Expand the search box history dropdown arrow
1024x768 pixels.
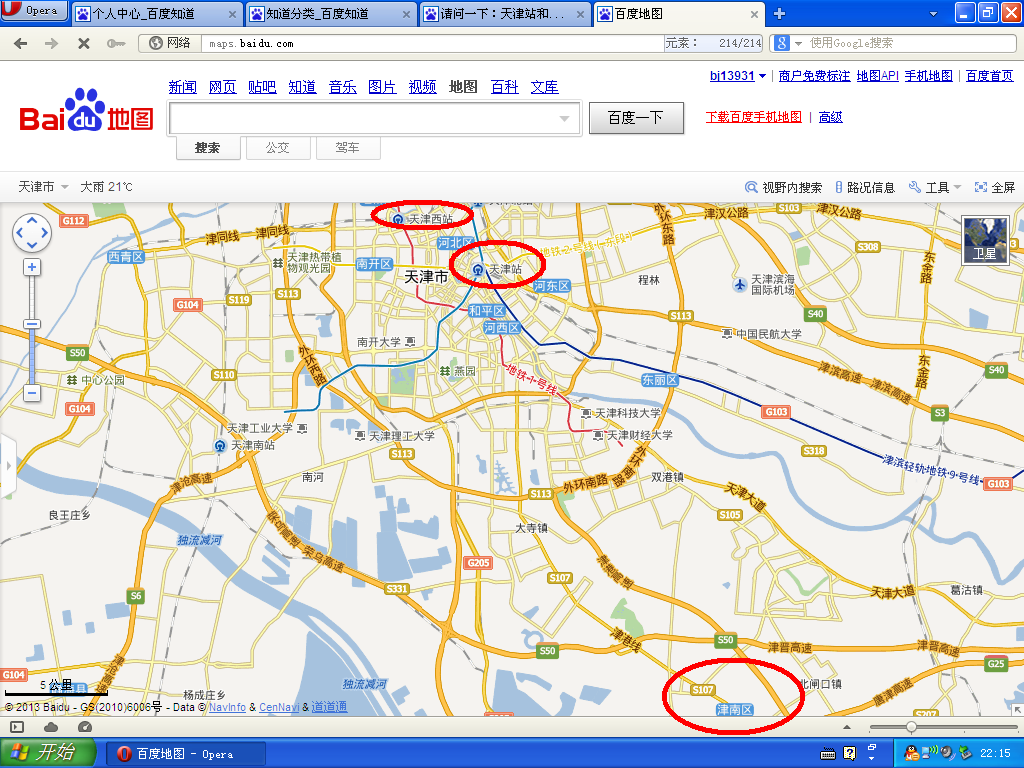click(564, 119)
